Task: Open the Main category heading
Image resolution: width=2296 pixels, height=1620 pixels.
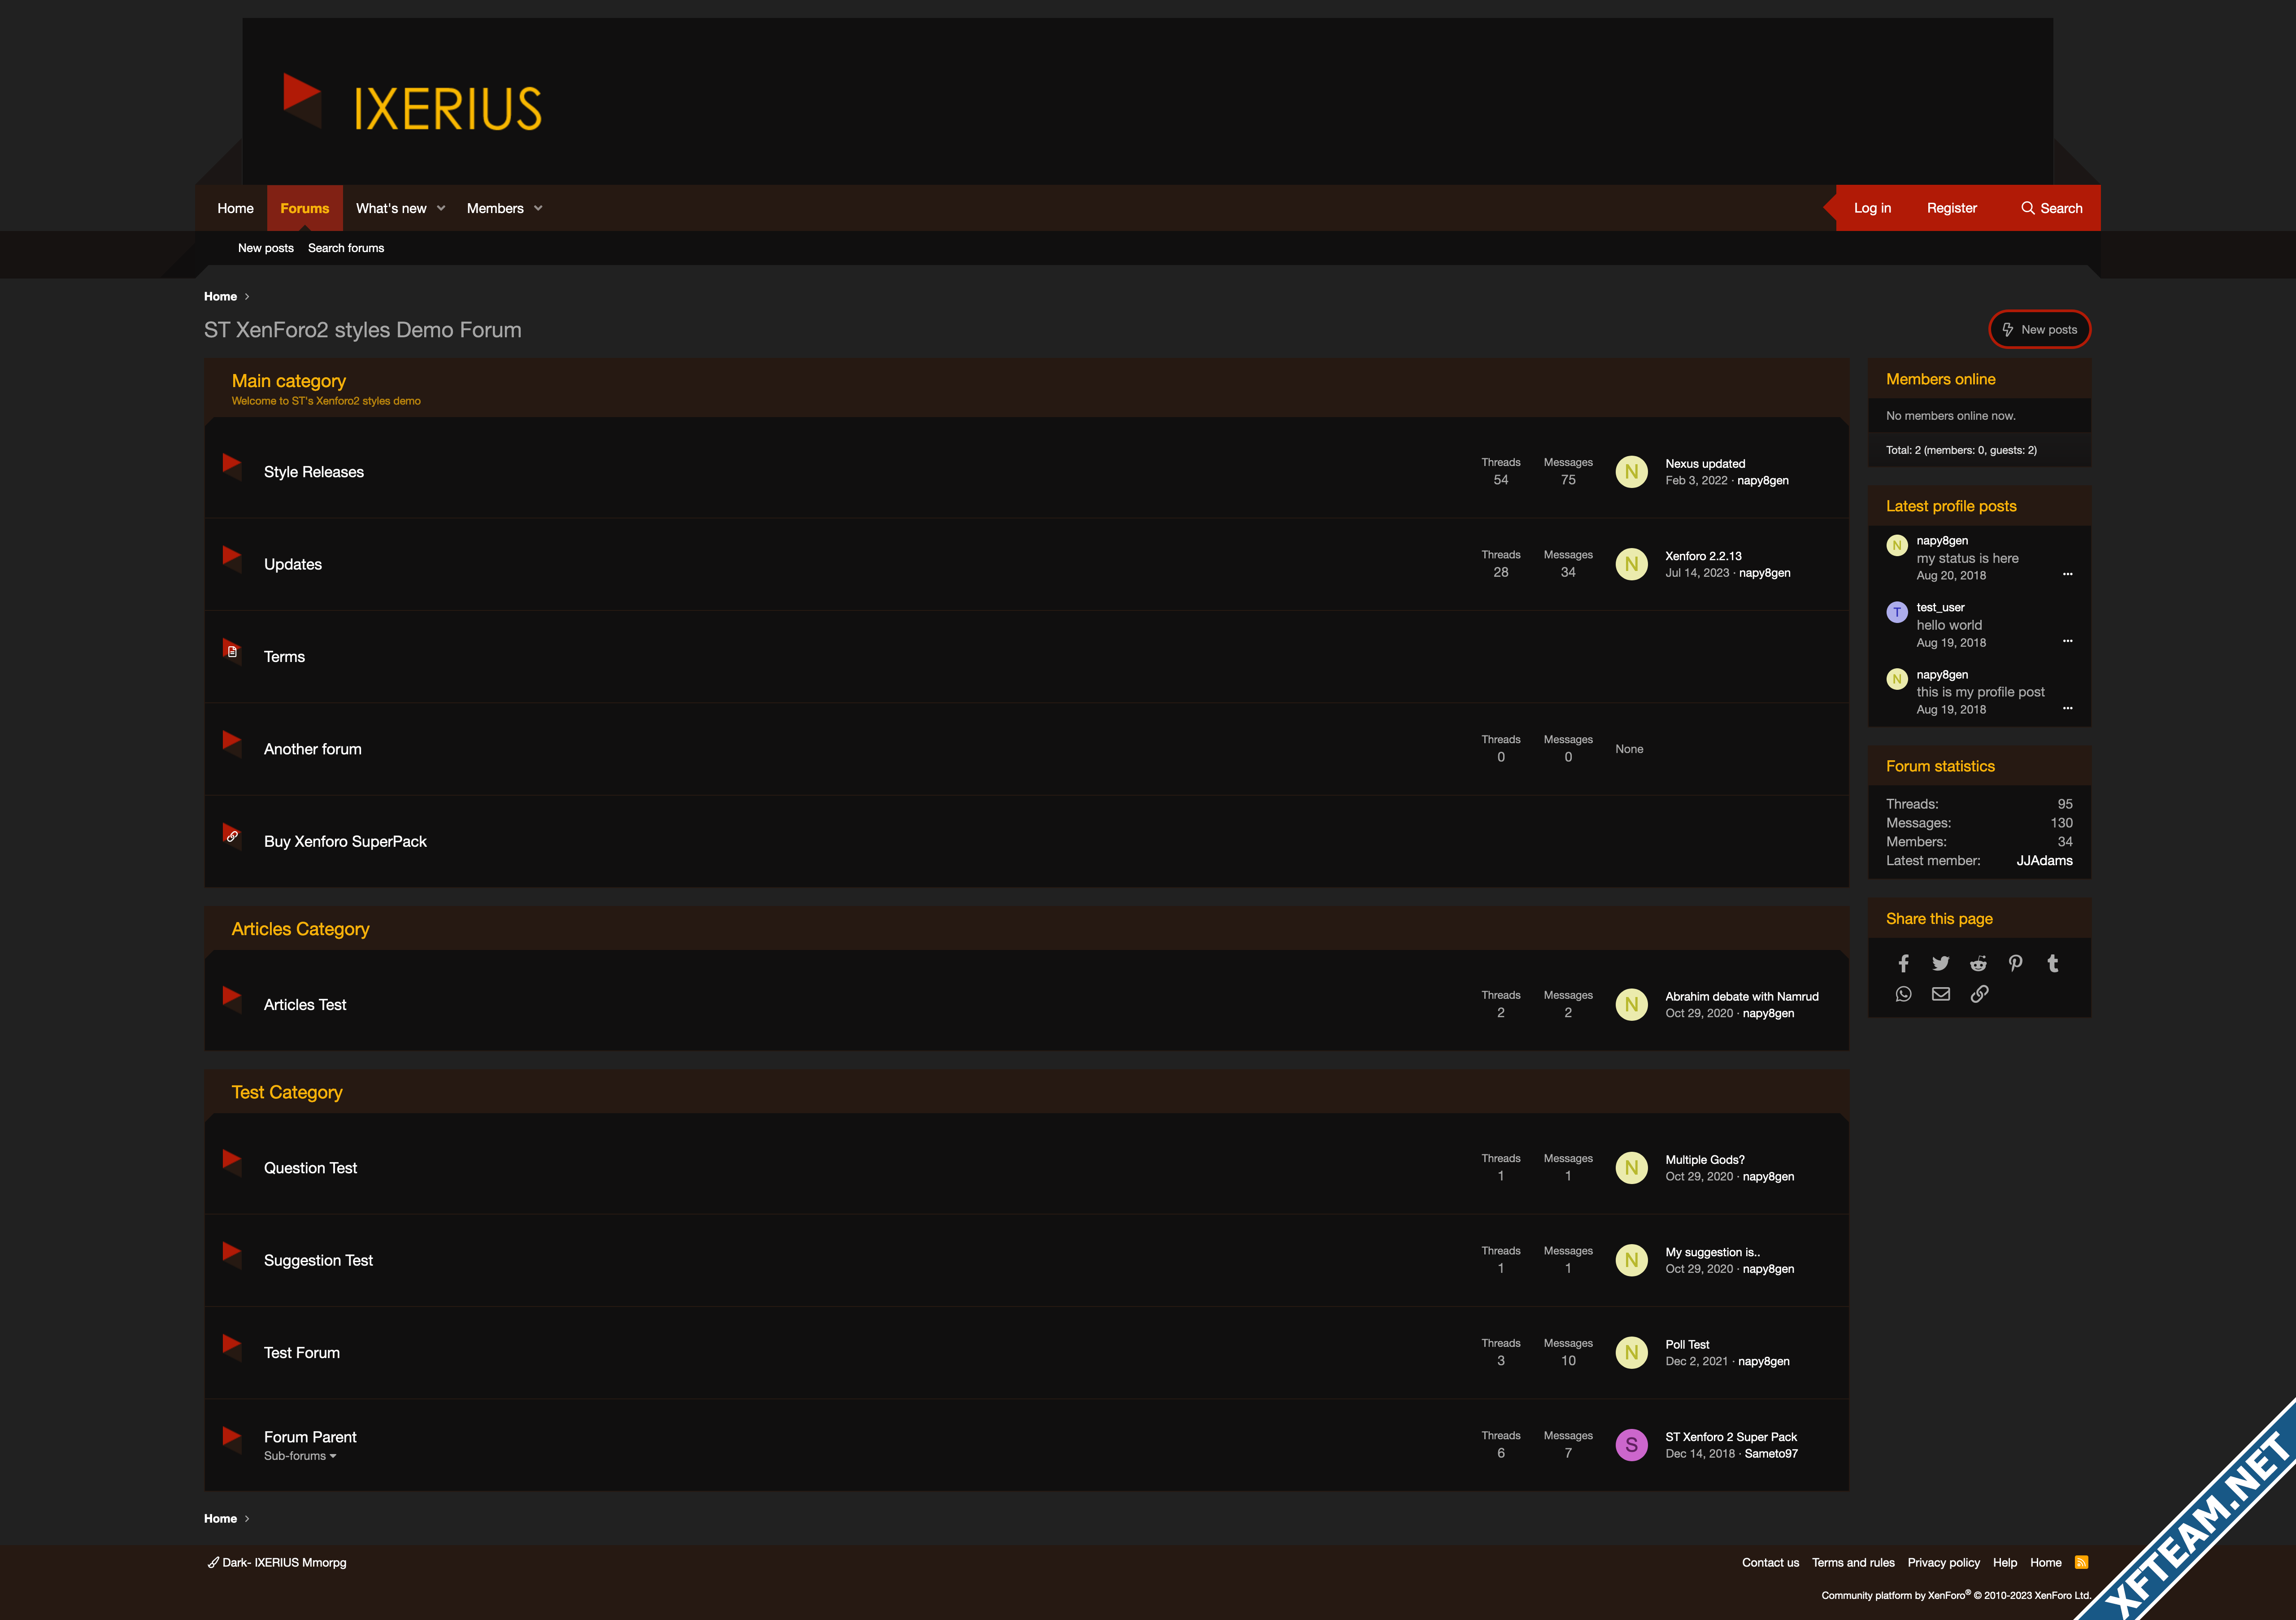Action: [x=289, y=381]
